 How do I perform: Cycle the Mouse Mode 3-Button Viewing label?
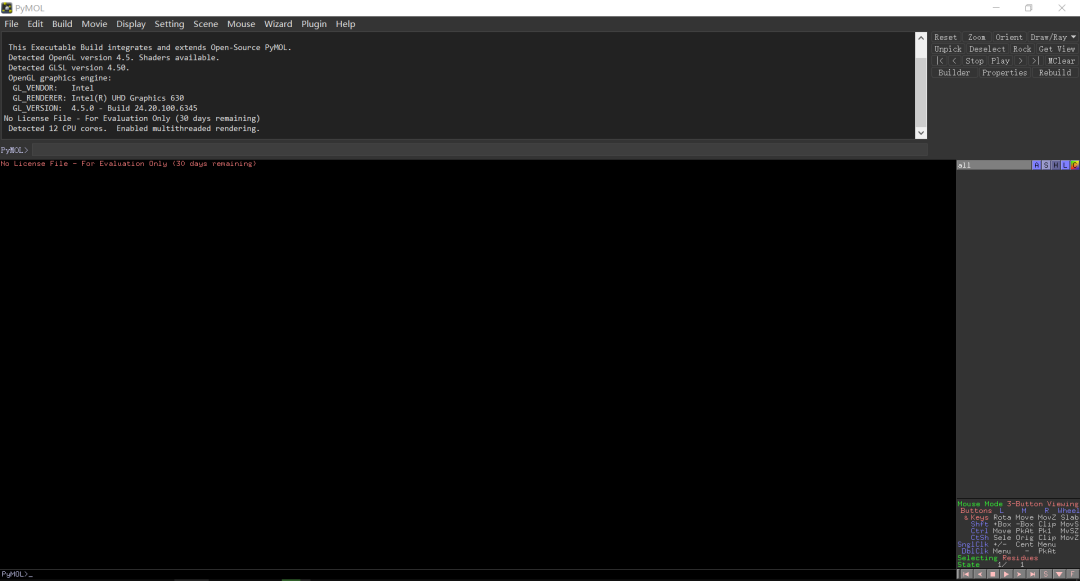click(1018, 504)
